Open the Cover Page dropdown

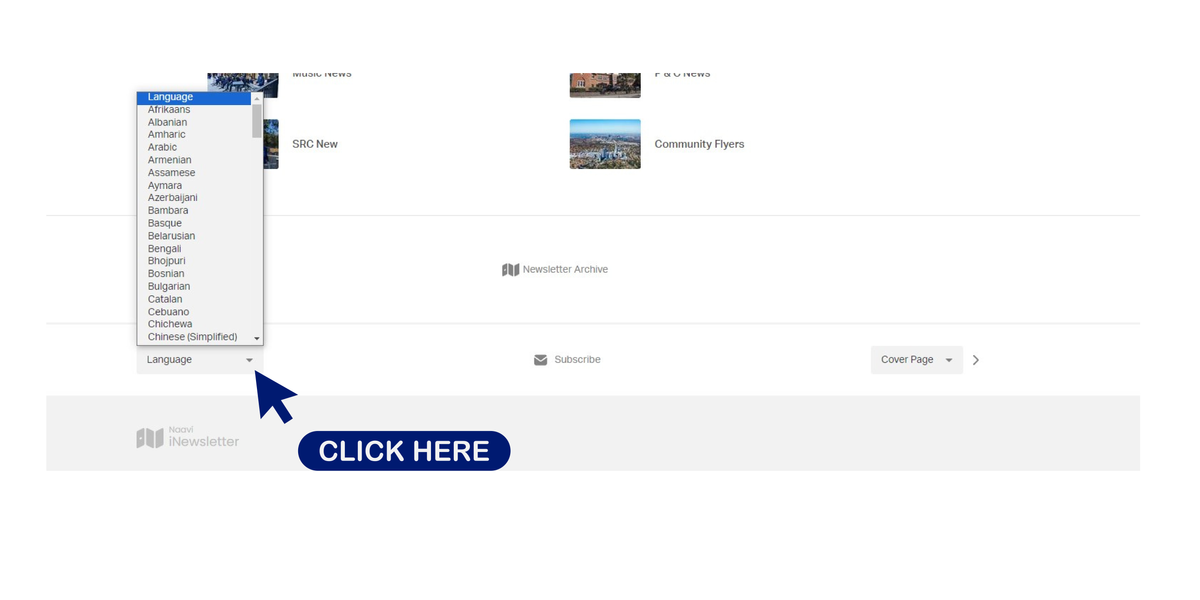tap(917, 360)
